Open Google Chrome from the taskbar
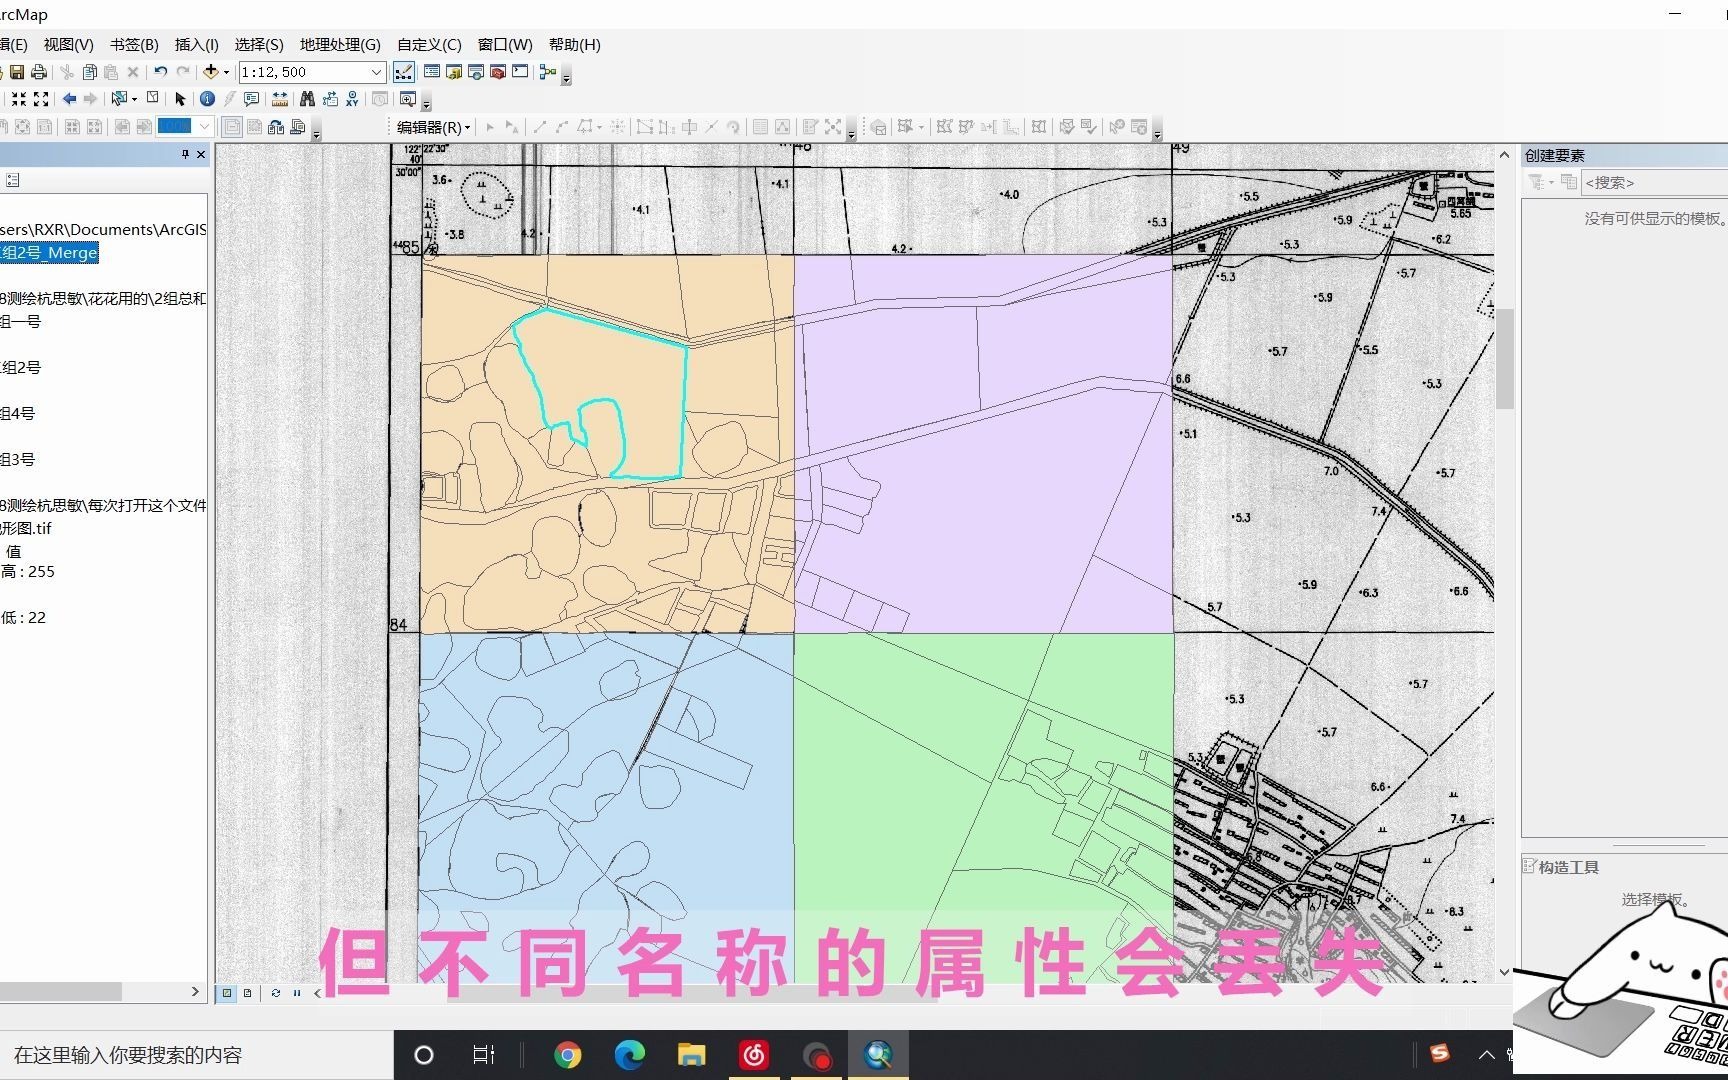1728x1080 pixels. tap(567, 1055)
